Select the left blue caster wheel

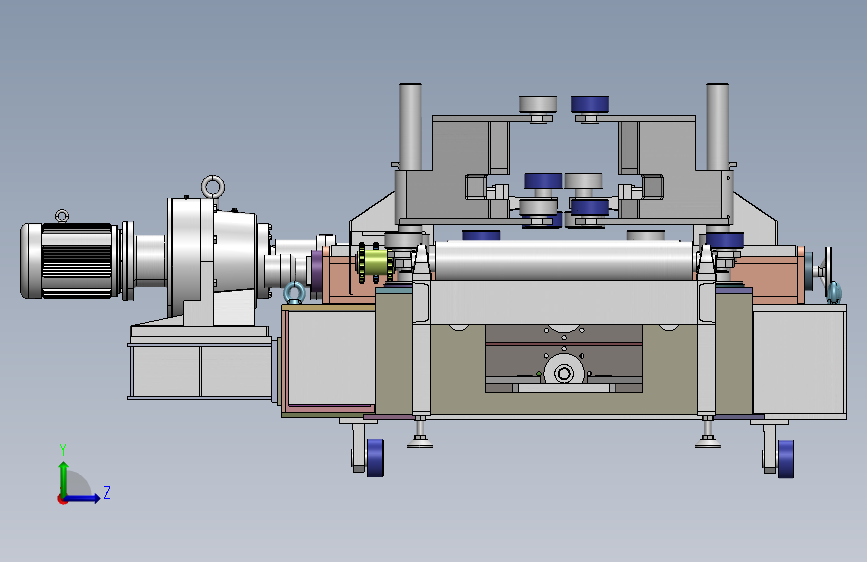(x=375, y=457)
